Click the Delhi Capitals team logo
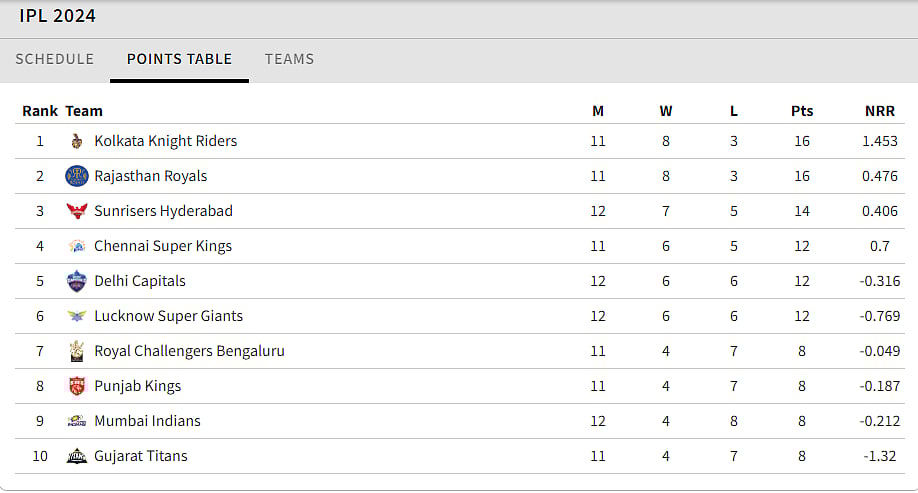 [x=77, y=281]
